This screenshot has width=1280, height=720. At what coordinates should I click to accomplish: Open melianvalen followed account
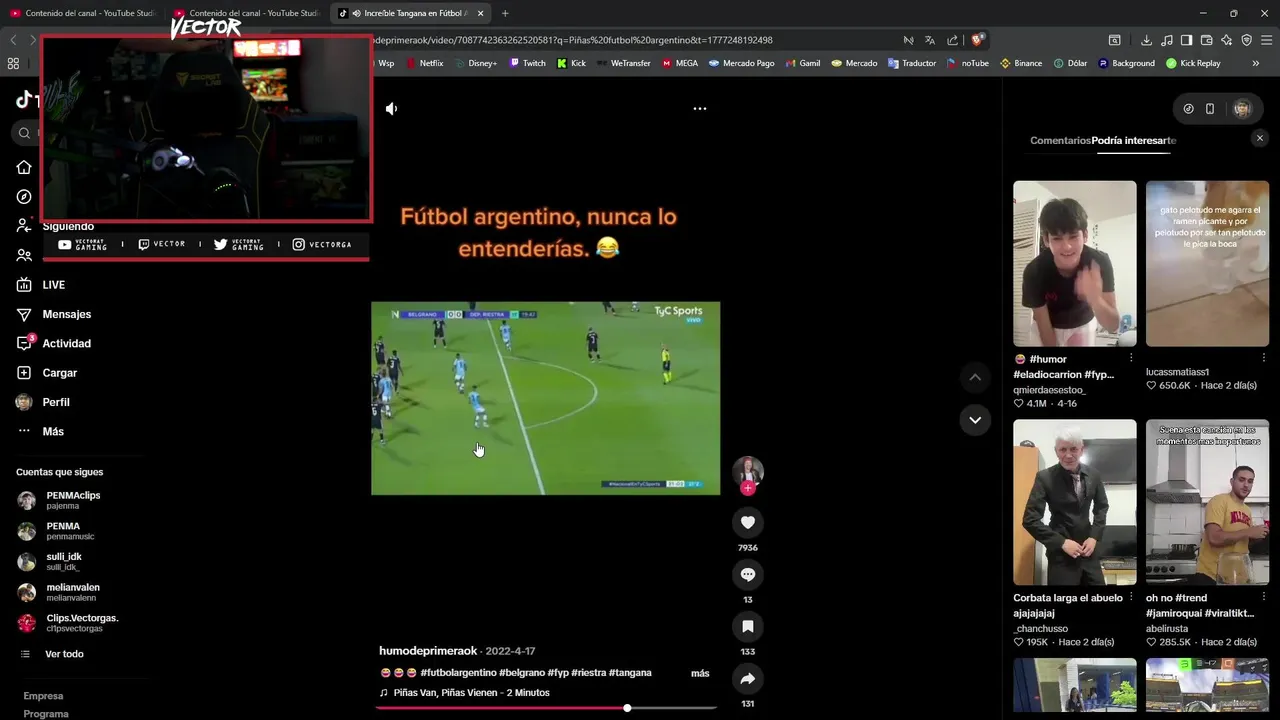72,592
